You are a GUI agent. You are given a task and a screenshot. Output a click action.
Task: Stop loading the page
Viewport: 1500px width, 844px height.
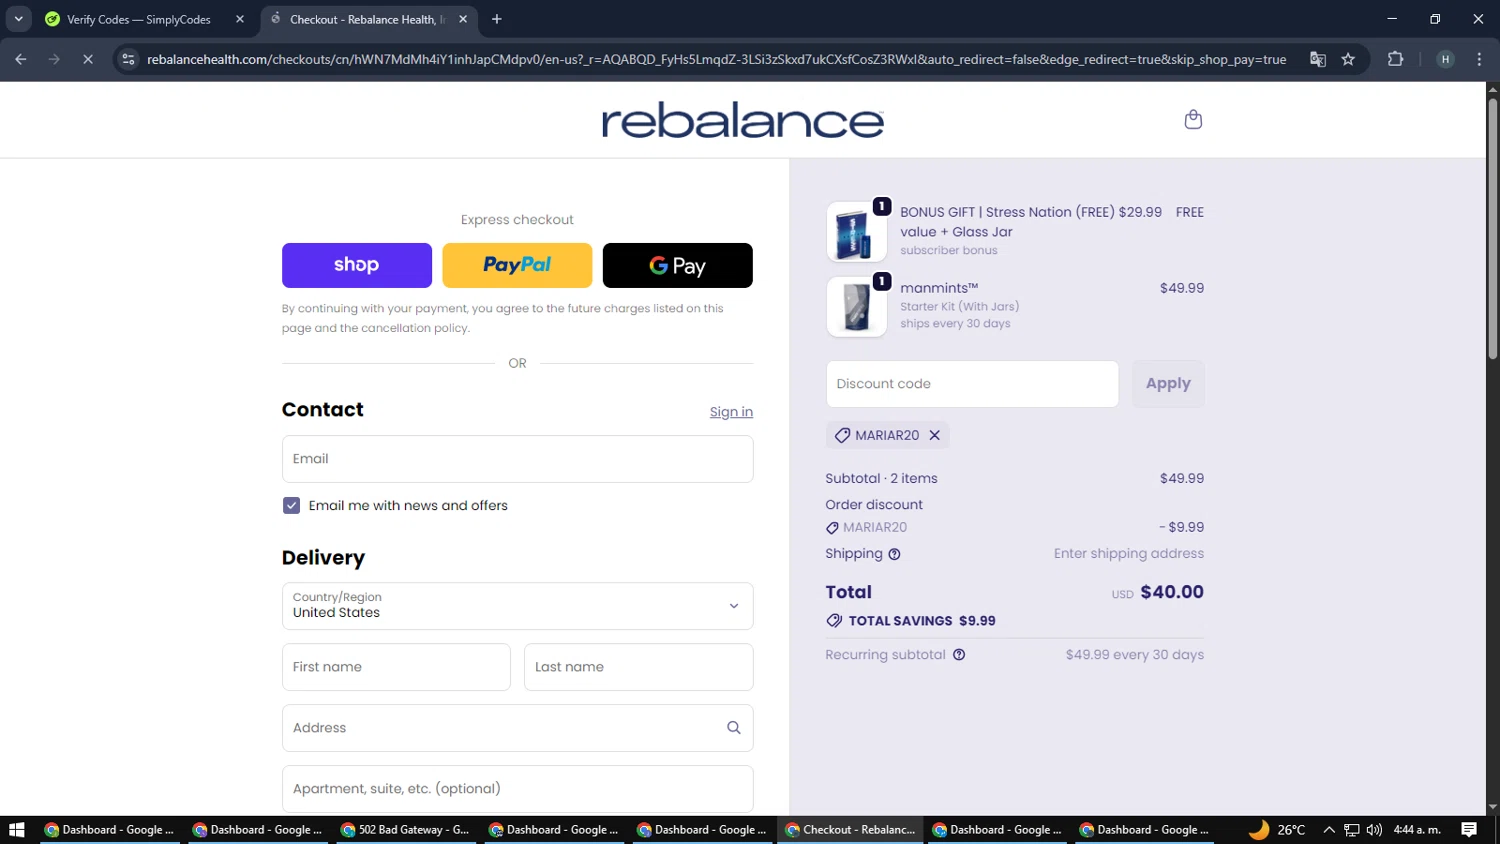click(88, 59)
